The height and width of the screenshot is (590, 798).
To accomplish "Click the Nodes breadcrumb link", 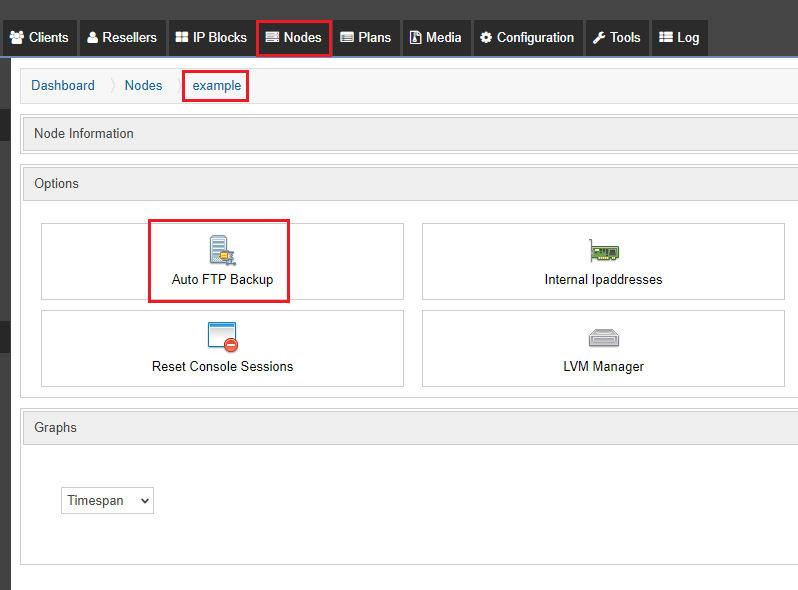I will coord(144,86).
